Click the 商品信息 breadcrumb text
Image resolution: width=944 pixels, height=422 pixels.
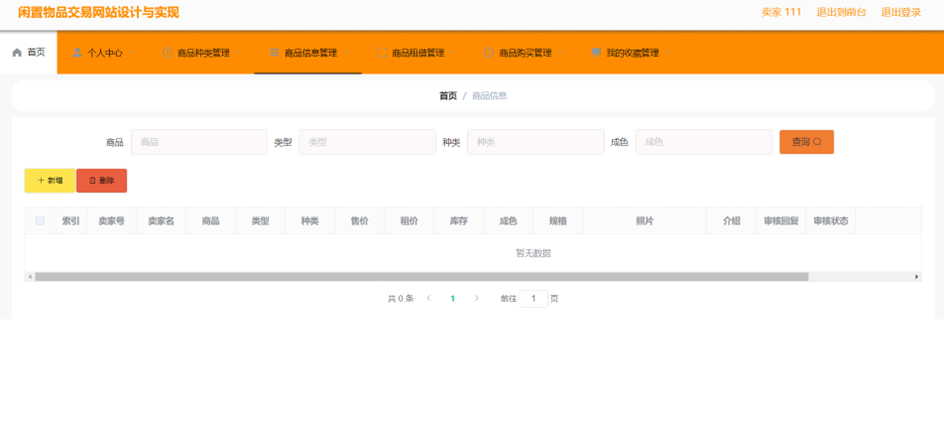click(489, 96)
